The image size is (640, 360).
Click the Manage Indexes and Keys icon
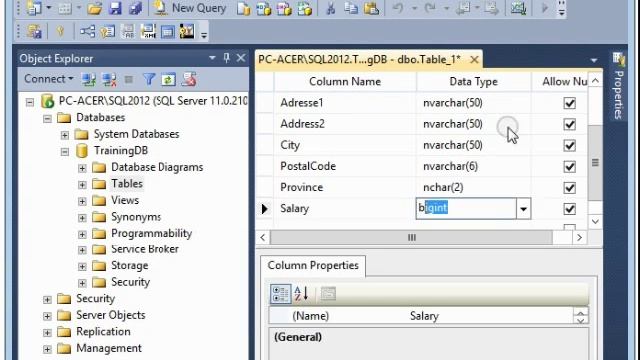pos(108,31)
